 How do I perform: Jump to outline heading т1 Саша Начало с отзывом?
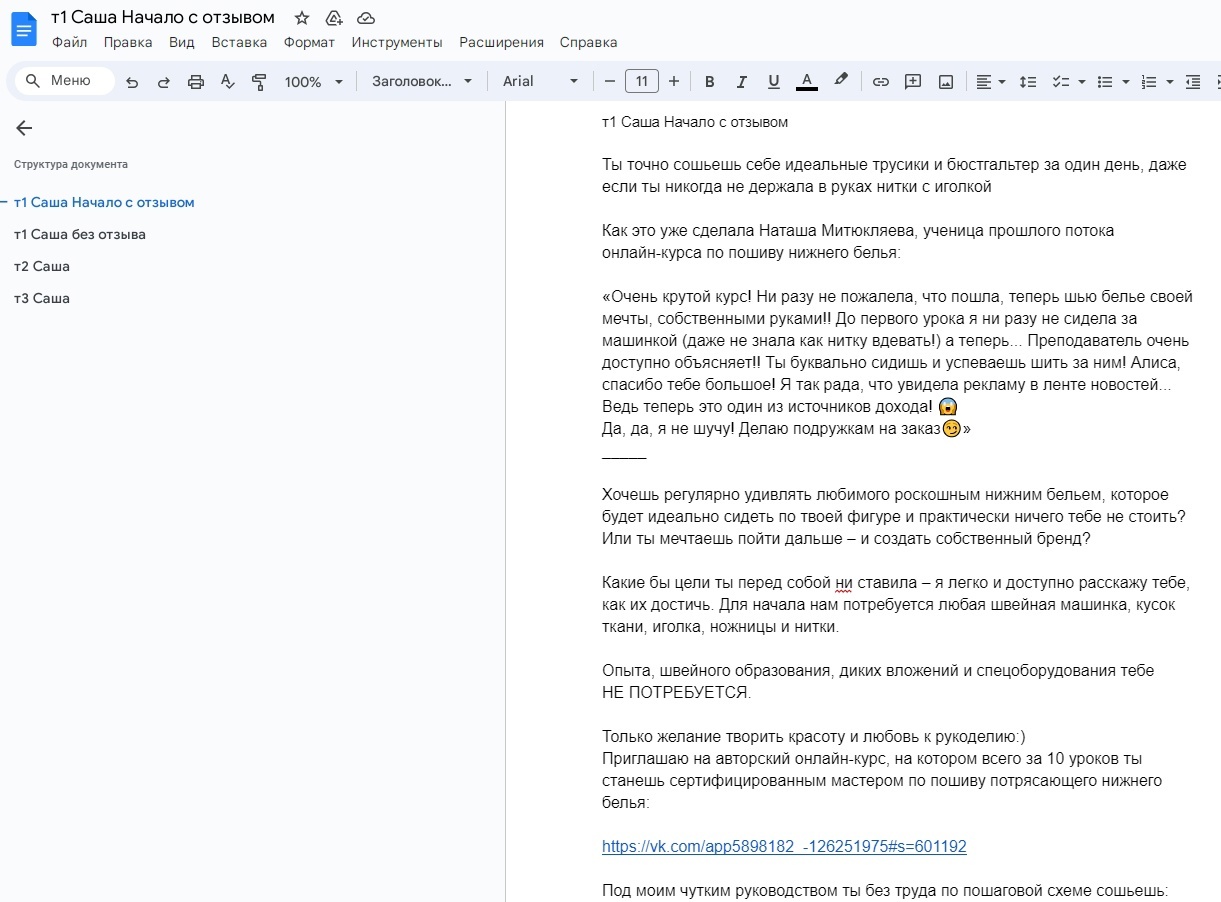coord(104,202)
